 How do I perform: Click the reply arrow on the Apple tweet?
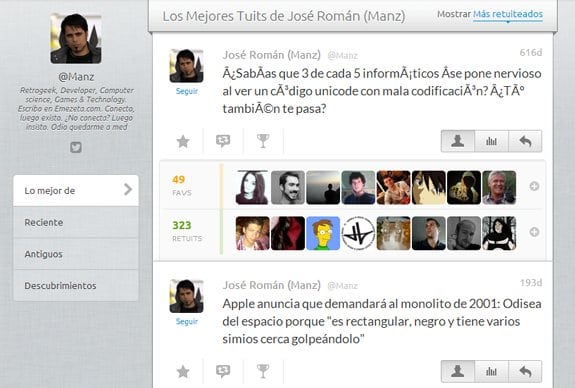pyautogui.click(x=525, y=371)
